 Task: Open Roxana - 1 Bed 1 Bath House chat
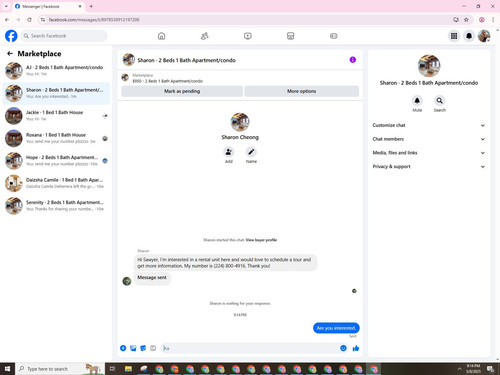click(x=56, y=138)
